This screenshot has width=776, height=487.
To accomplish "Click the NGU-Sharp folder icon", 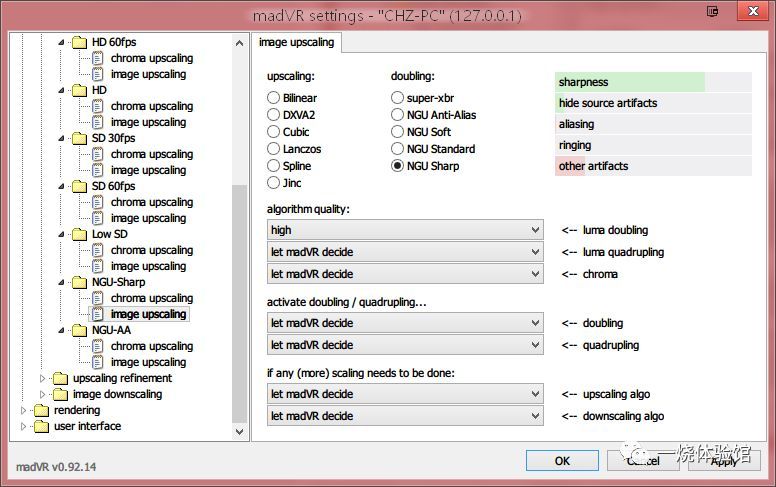I will (79, 282).
